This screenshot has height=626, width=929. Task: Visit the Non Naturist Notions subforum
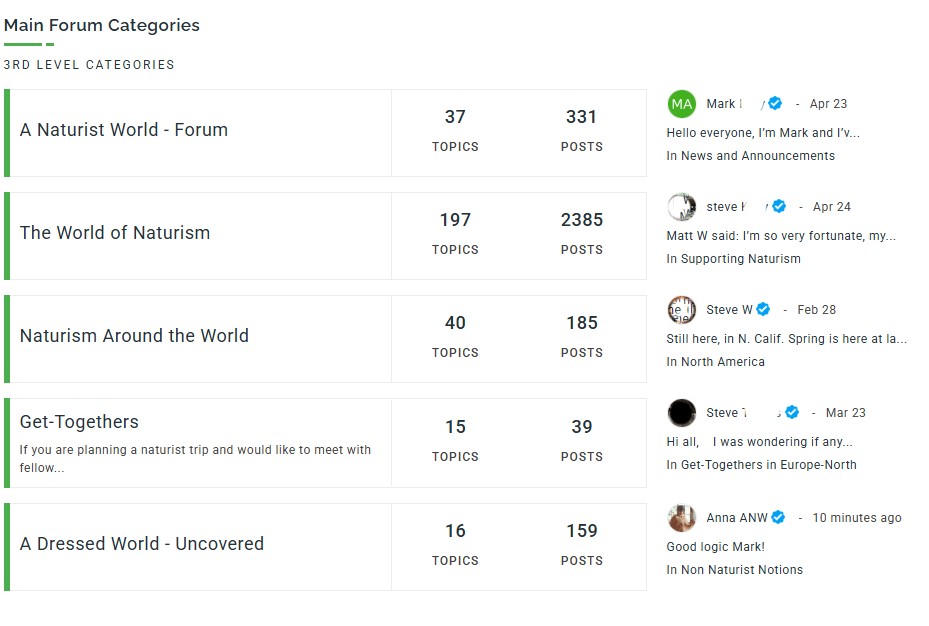(742, 570)
